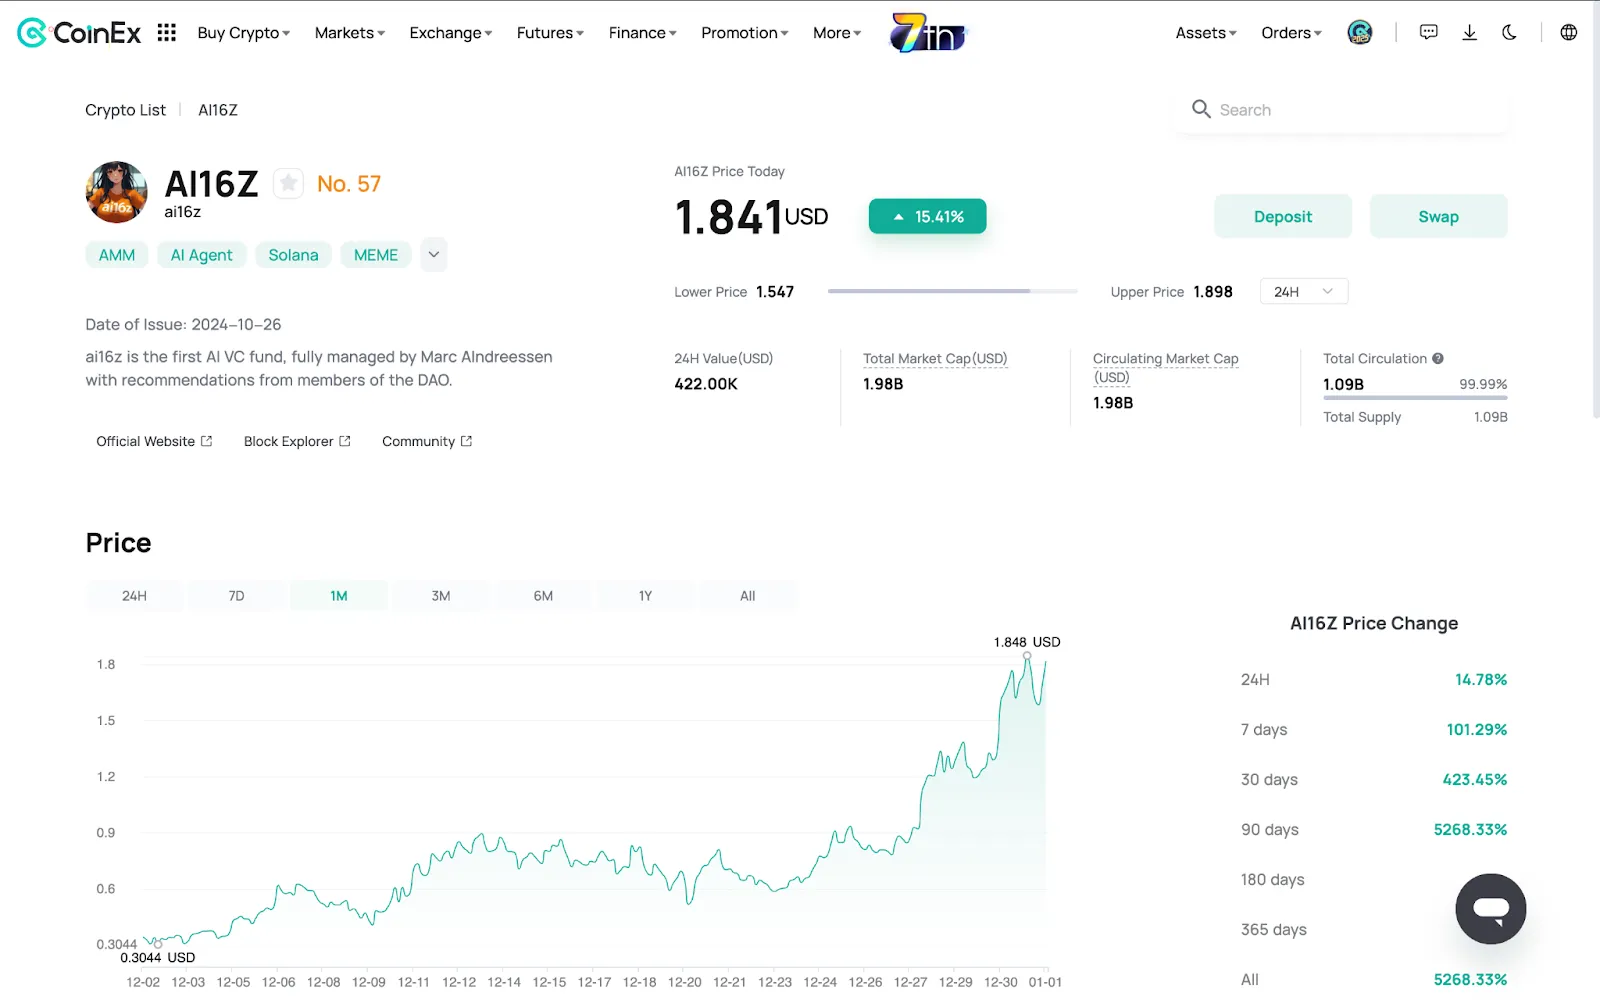This screenshot has width=1600, height=1000.
Task: Click the 90 days 5268.33% value
Action: [x=1470, y=829]
